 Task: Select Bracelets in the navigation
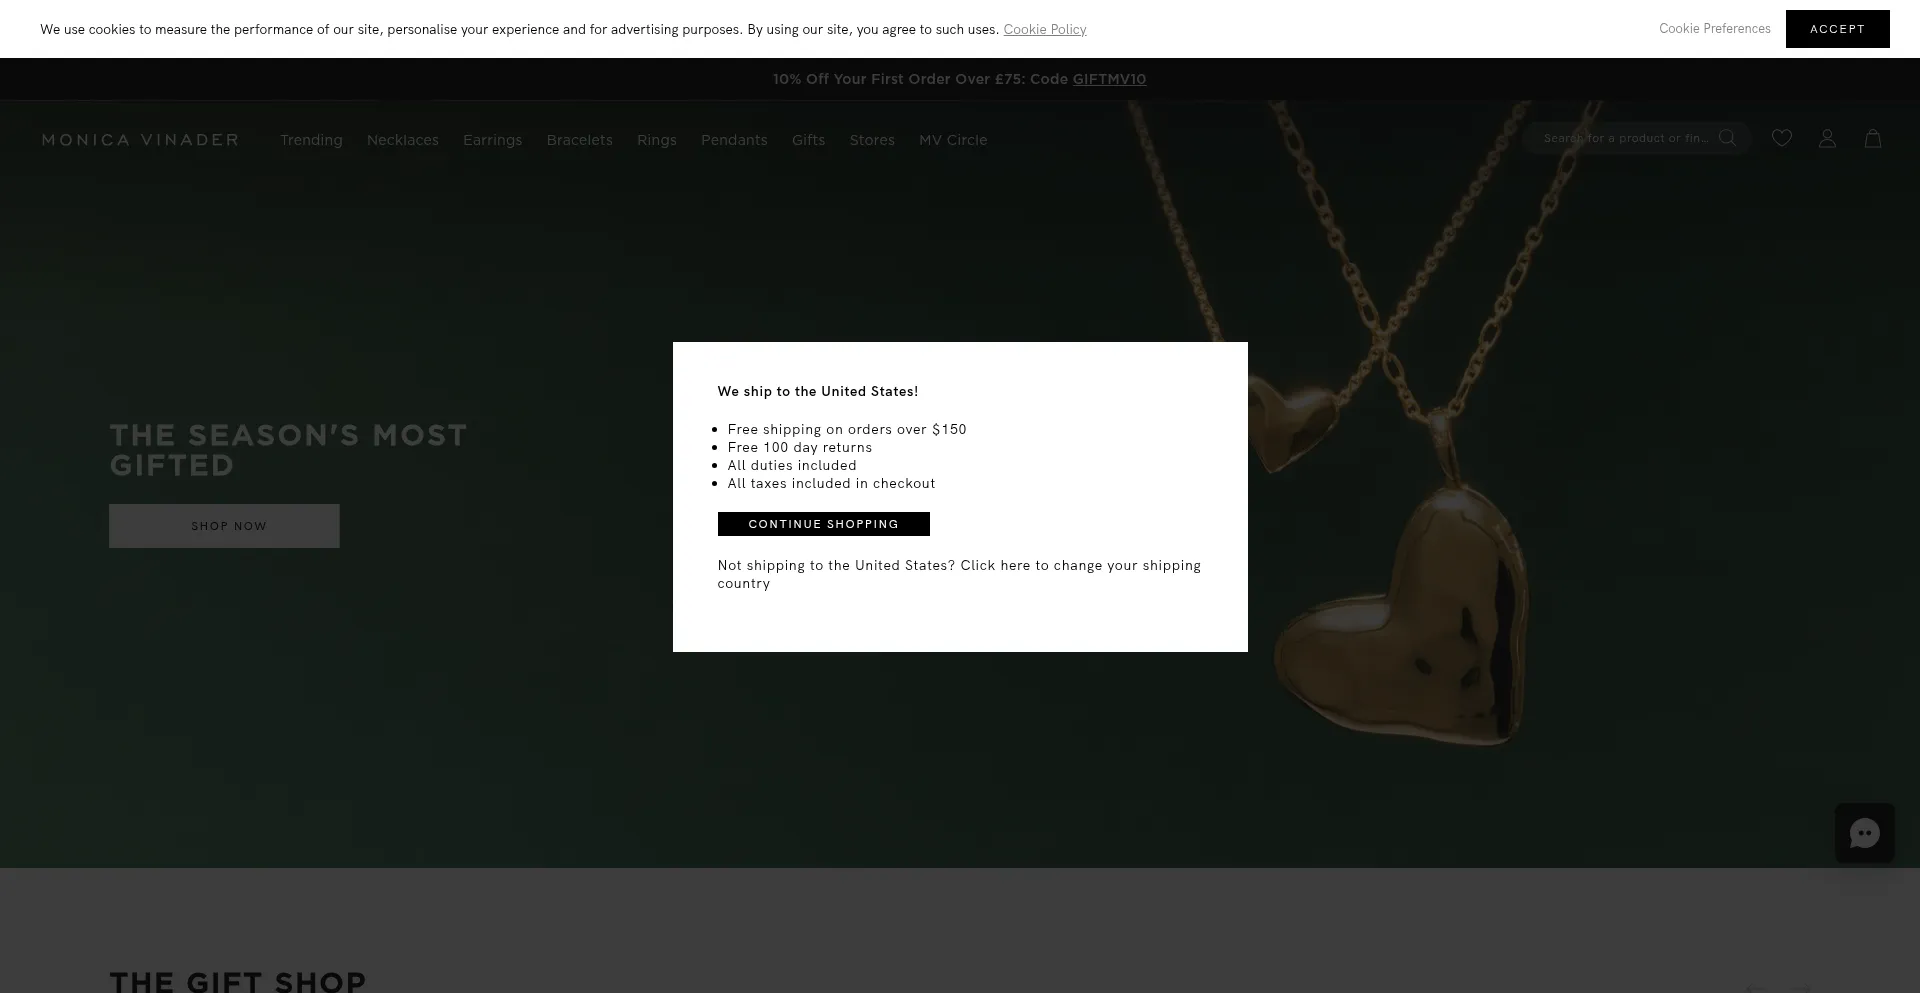click(579, 140)
